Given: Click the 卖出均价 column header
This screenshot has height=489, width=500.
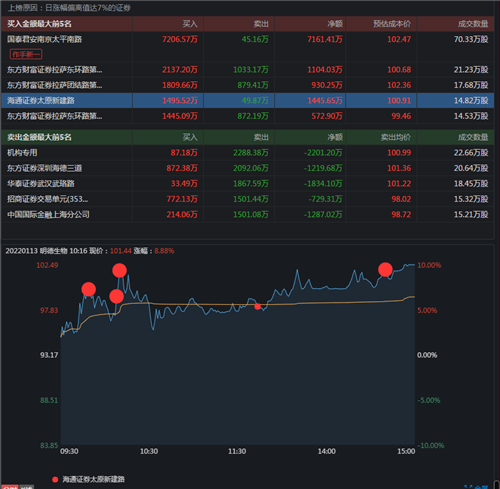Looking at the screenshot, I should (x=396, y=137).
